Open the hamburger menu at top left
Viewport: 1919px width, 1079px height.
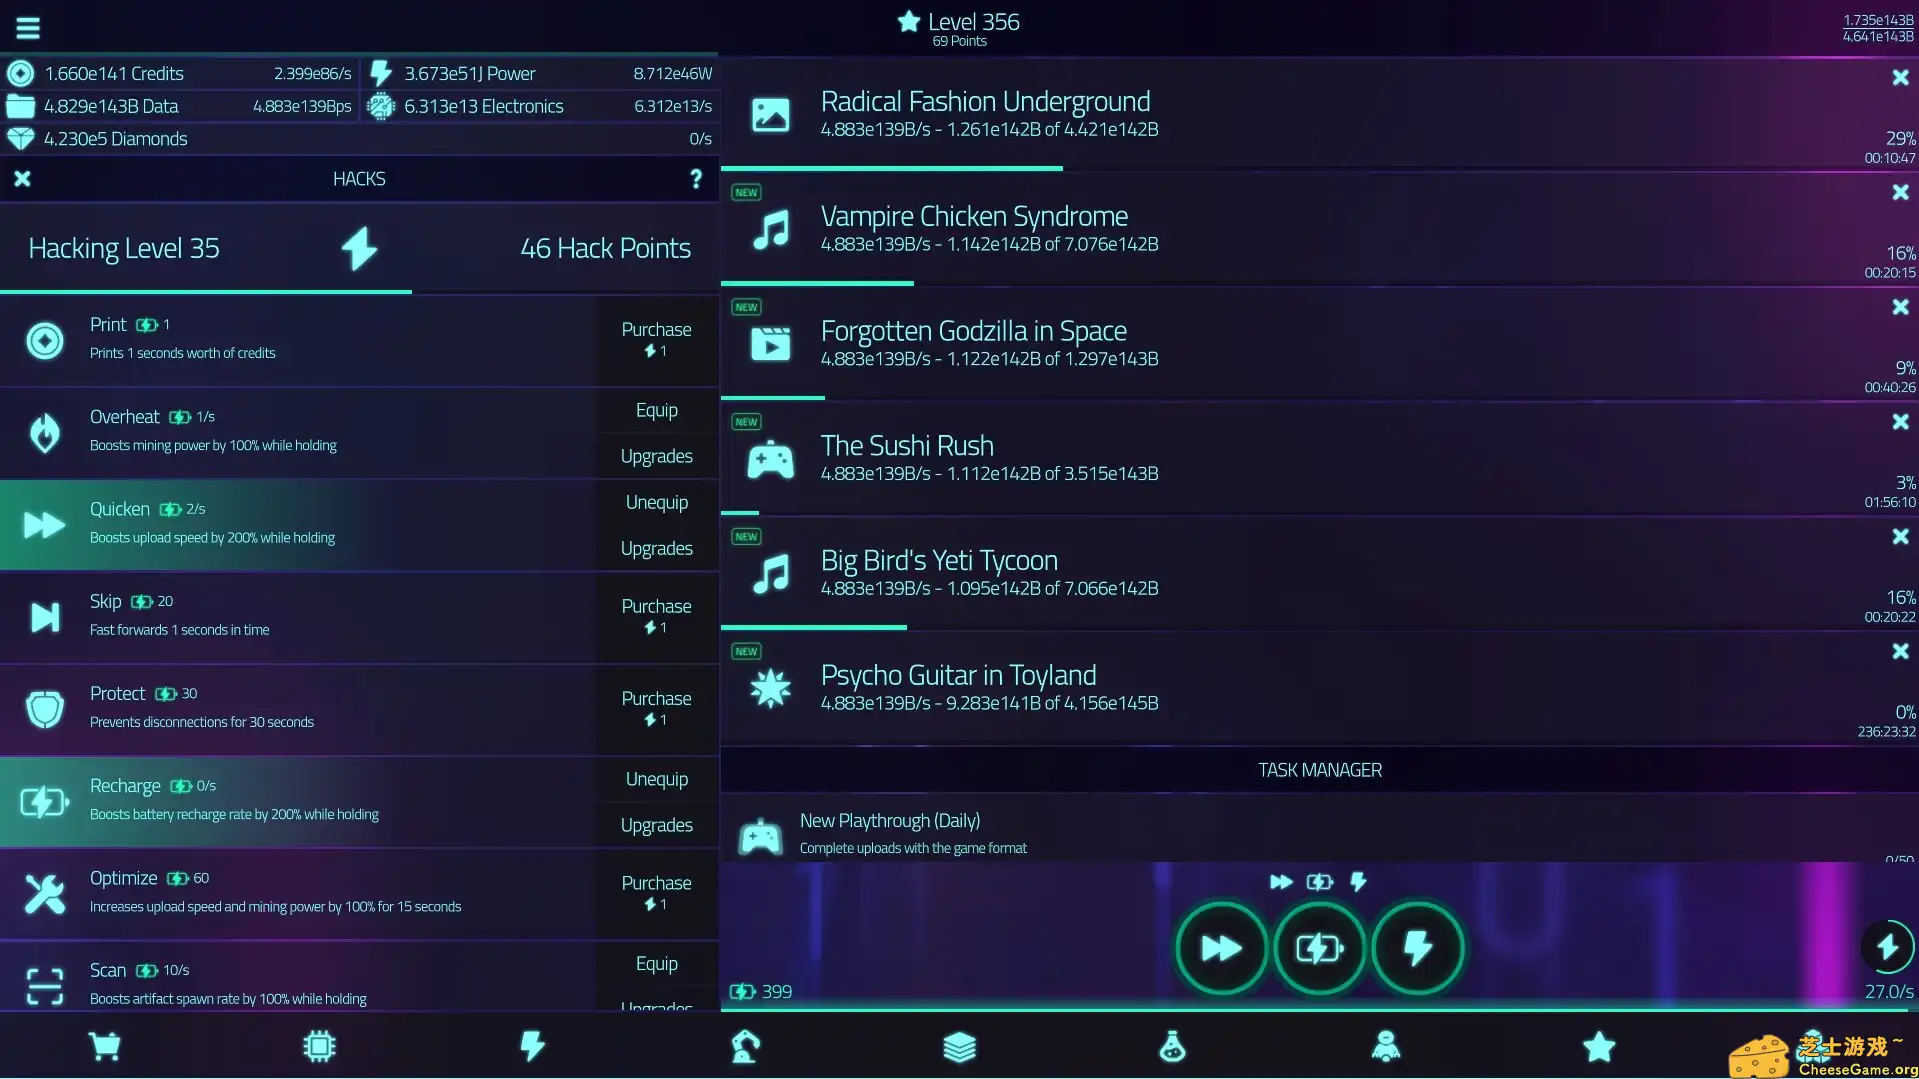coord(27,27)
